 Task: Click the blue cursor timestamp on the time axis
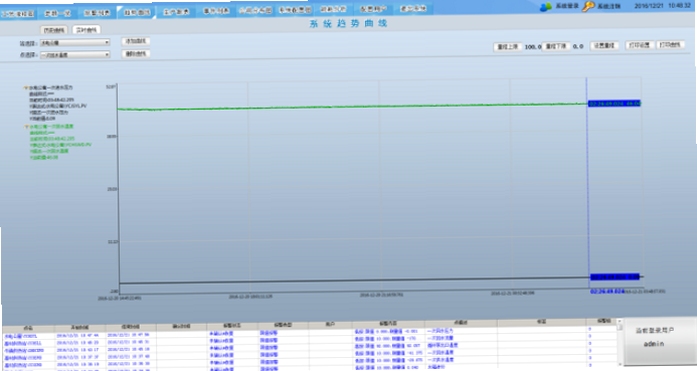607,291
